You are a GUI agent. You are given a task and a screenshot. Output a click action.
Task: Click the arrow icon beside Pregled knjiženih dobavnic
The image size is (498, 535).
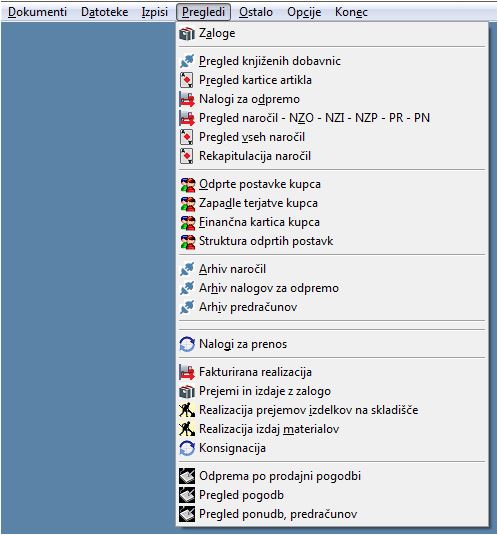coord(187,61)
